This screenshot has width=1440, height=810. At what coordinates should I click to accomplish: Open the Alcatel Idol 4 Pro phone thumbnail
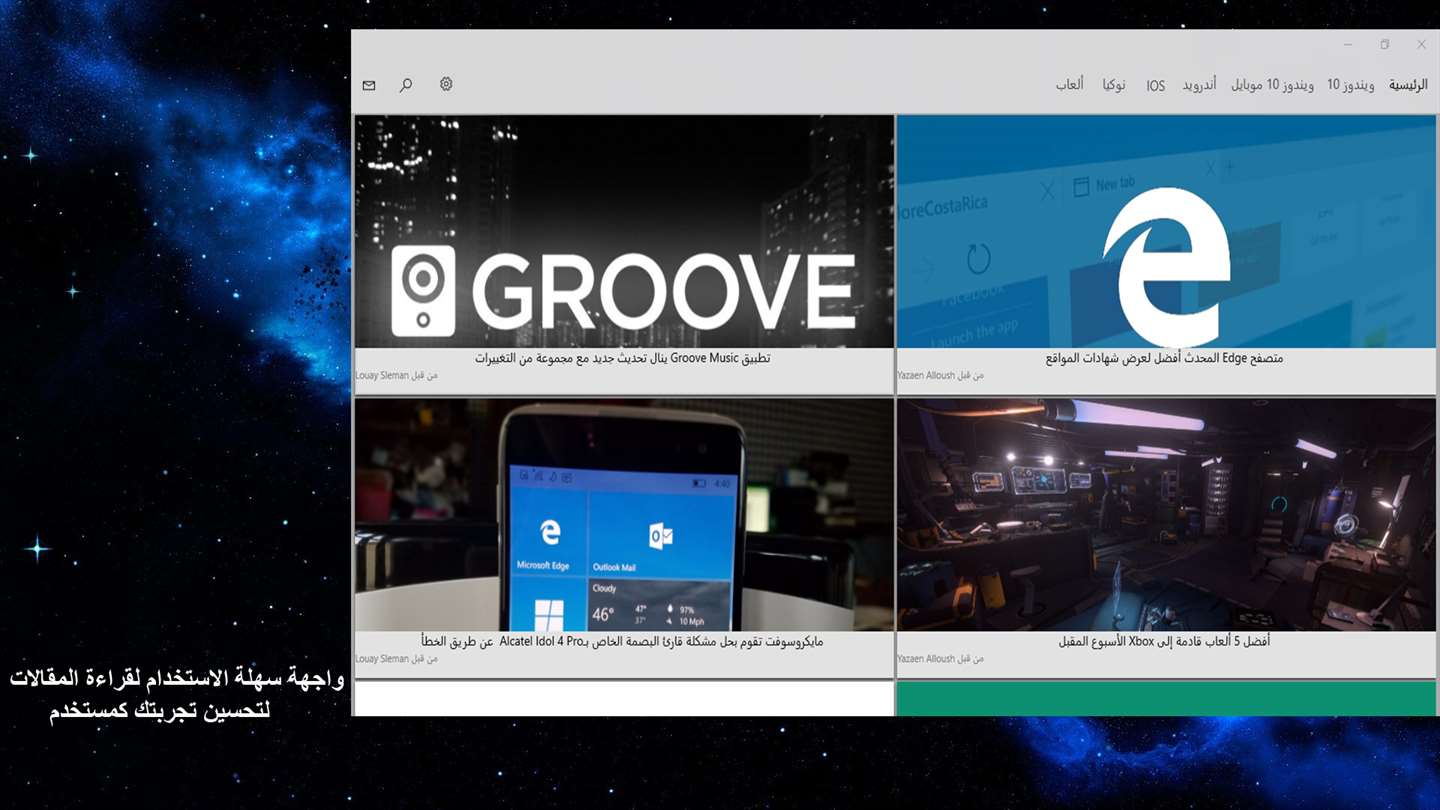pyautogui.click(x=624, y=515)
